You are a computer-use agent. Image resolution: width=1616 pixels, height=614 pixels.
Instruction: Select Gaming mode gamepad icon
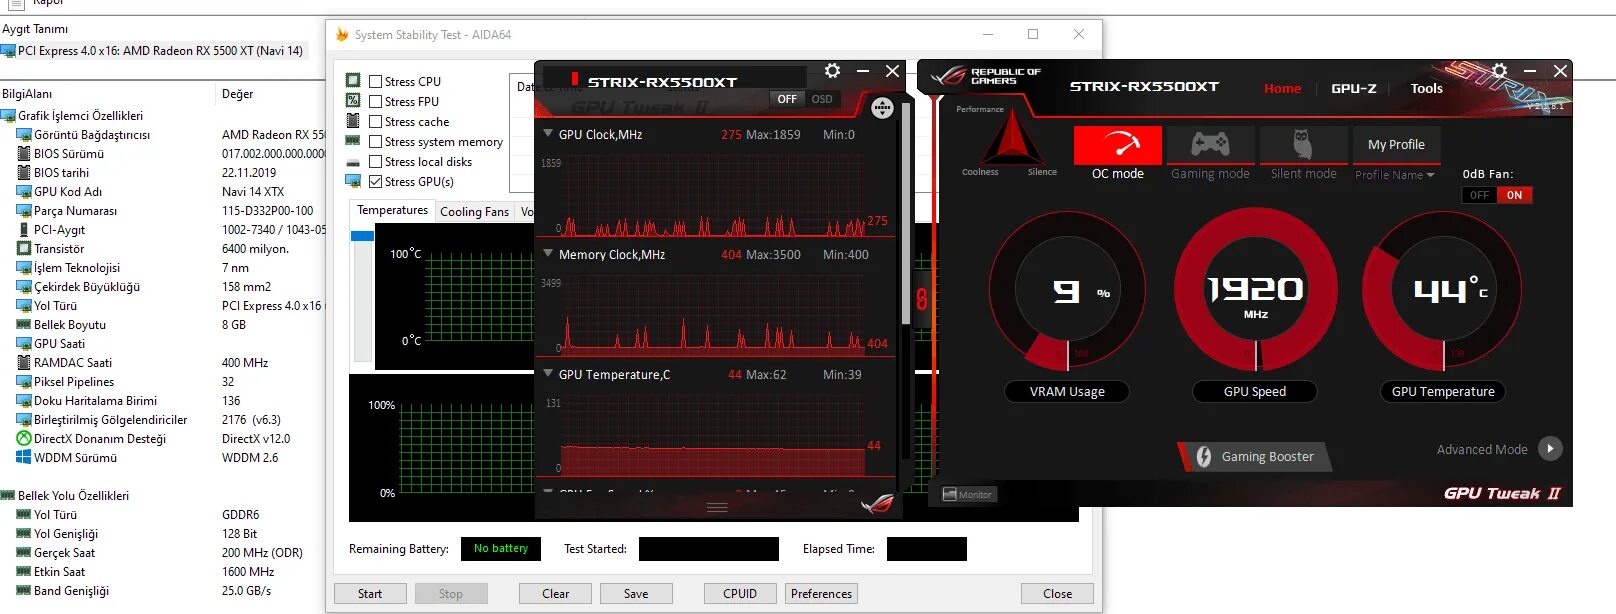[1210, 146]
